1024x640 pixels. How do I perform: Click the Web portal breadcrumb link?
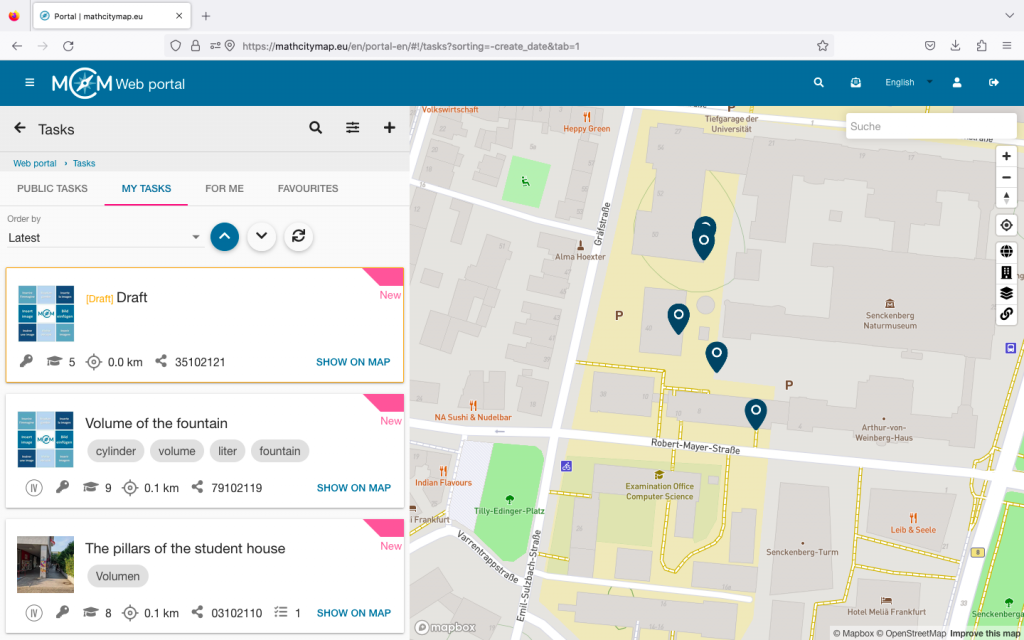(x=35, y=163)
